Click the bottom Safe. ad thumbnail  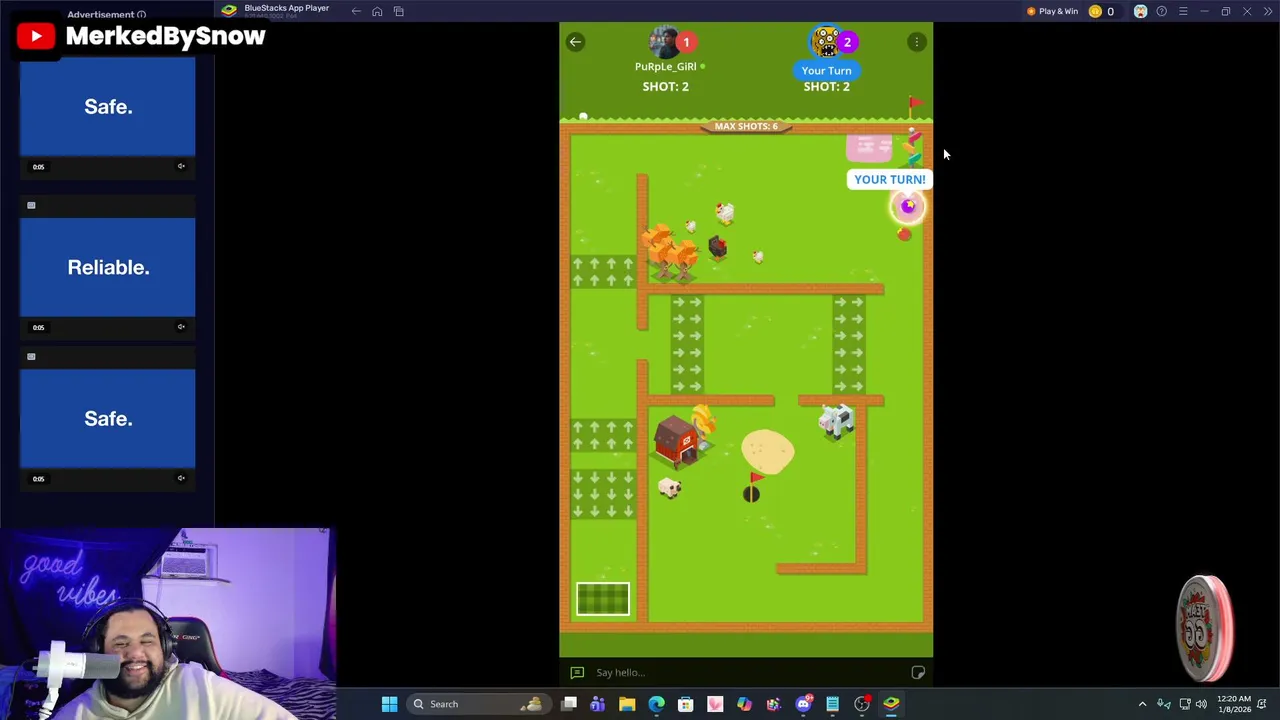click(108, 418)
